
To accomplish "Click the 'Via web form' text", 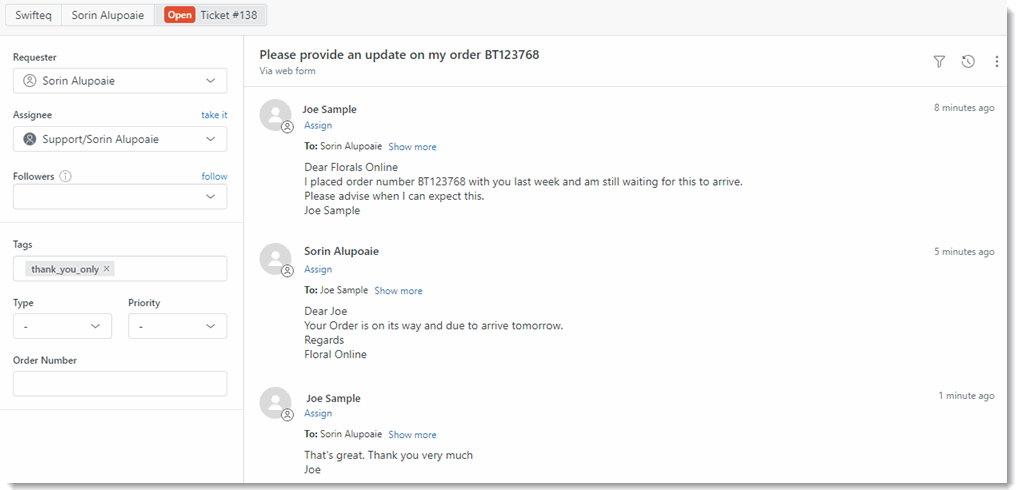I will [288, 71].
